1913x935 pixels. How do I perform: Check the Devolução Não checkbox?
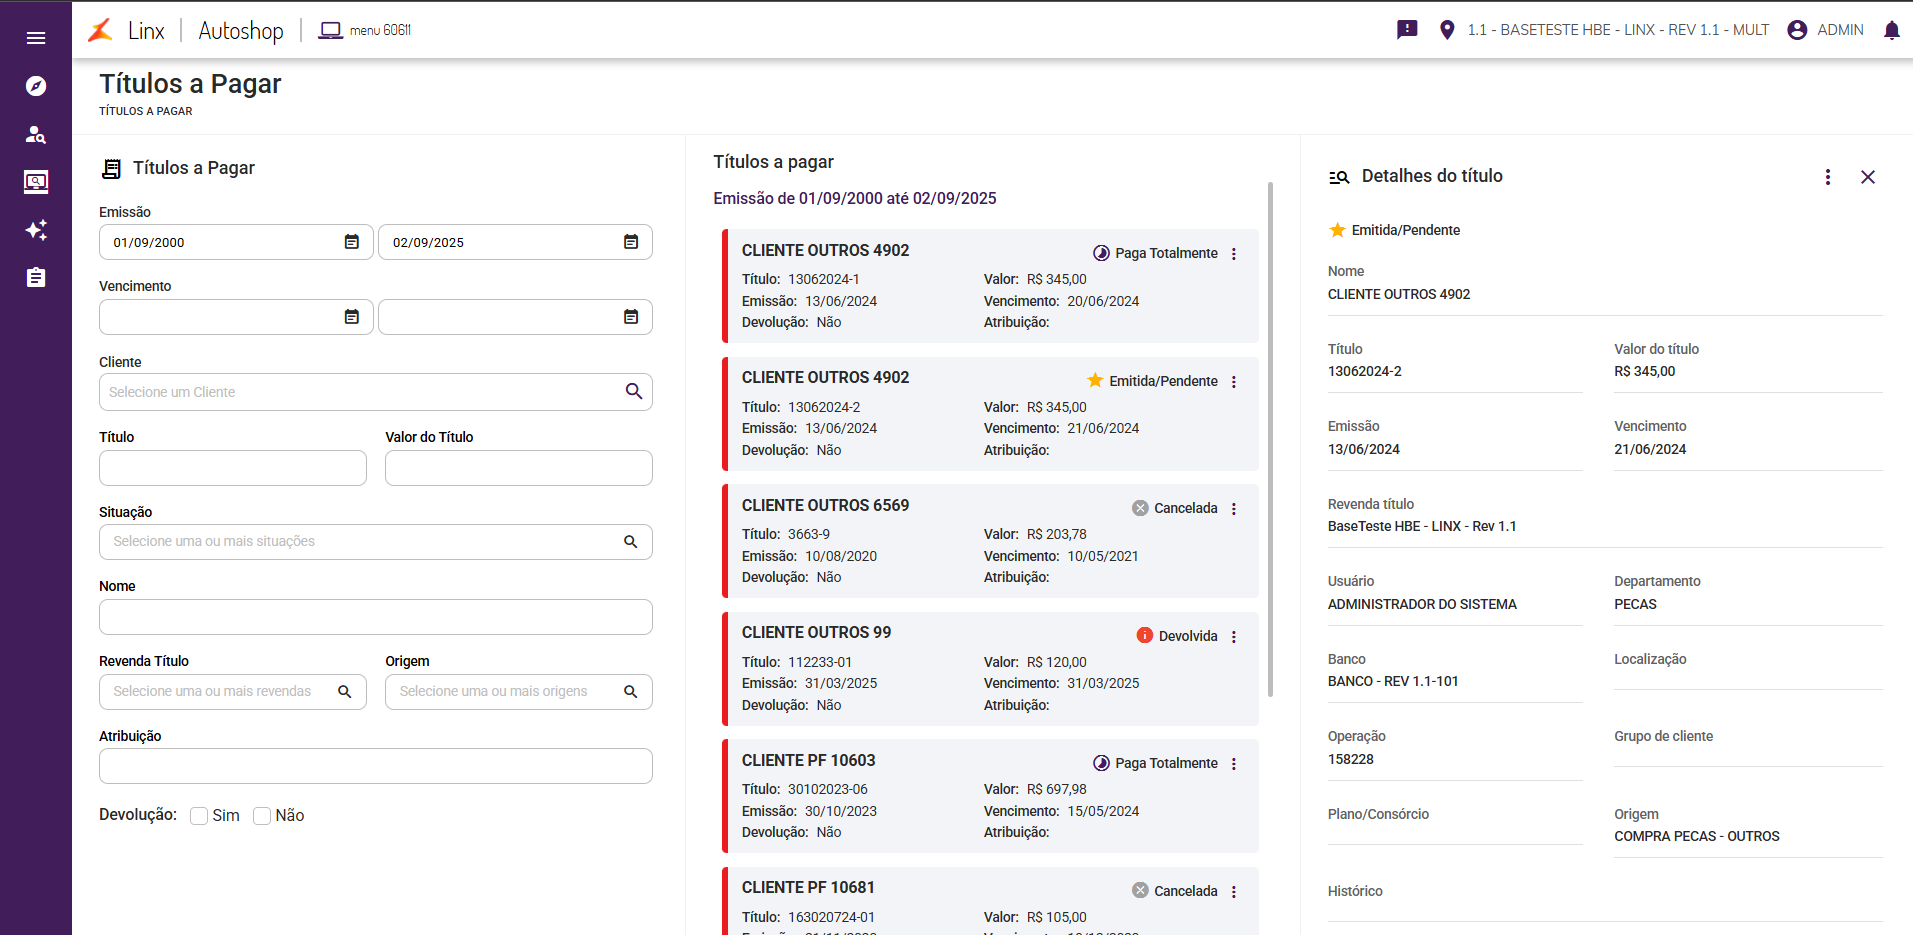(x=262, y=816)
